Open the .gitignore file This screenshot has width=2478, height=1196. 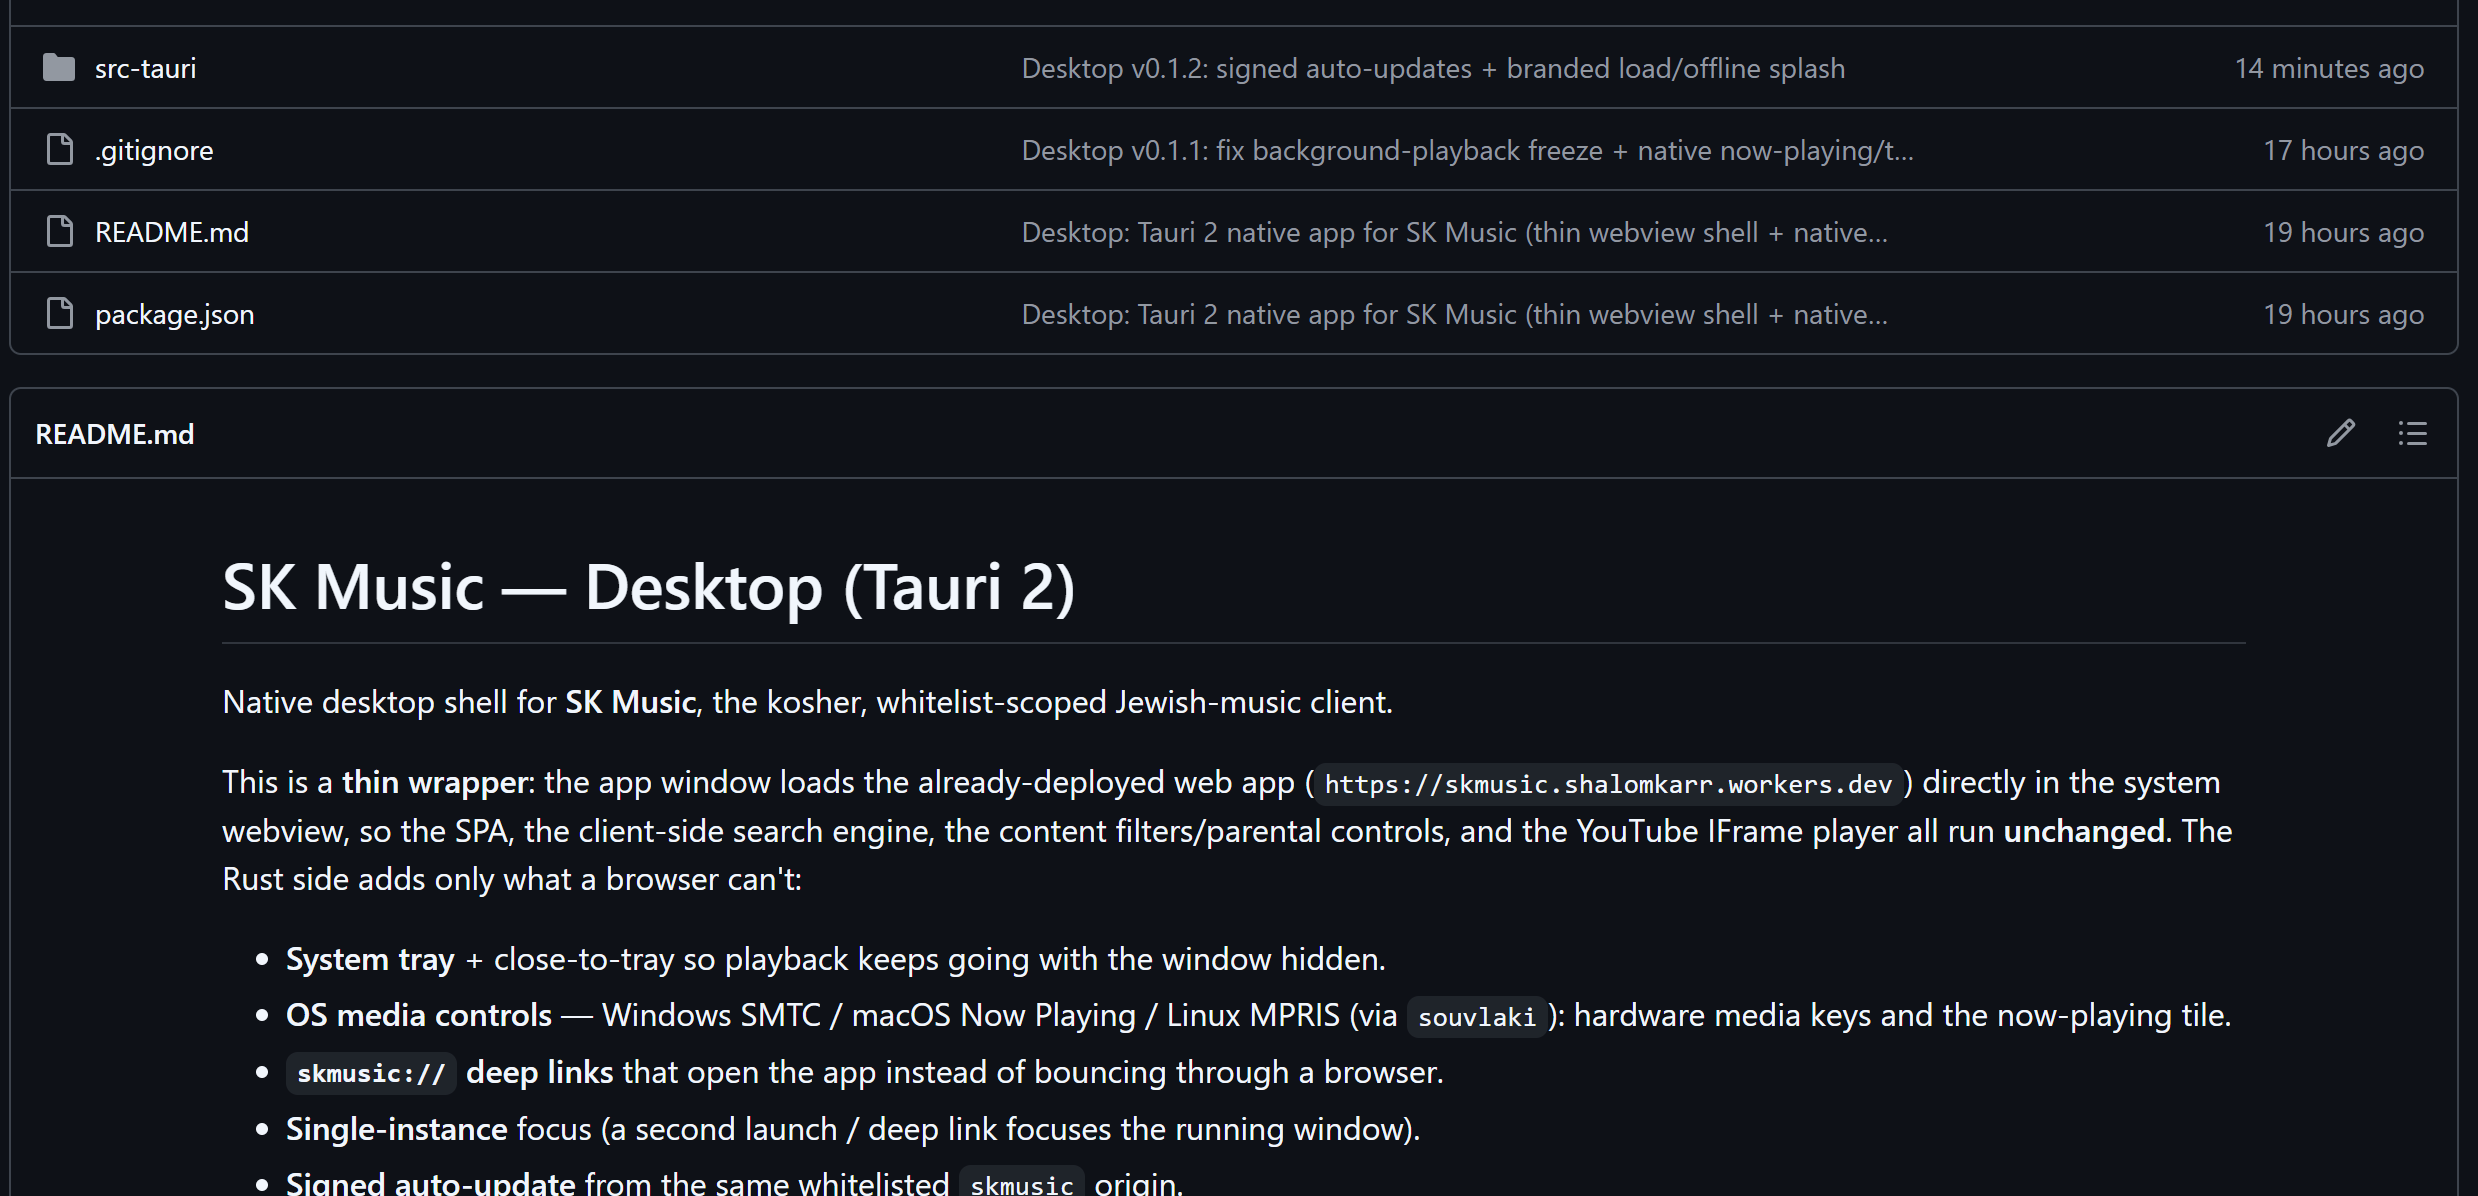(154, 150)
